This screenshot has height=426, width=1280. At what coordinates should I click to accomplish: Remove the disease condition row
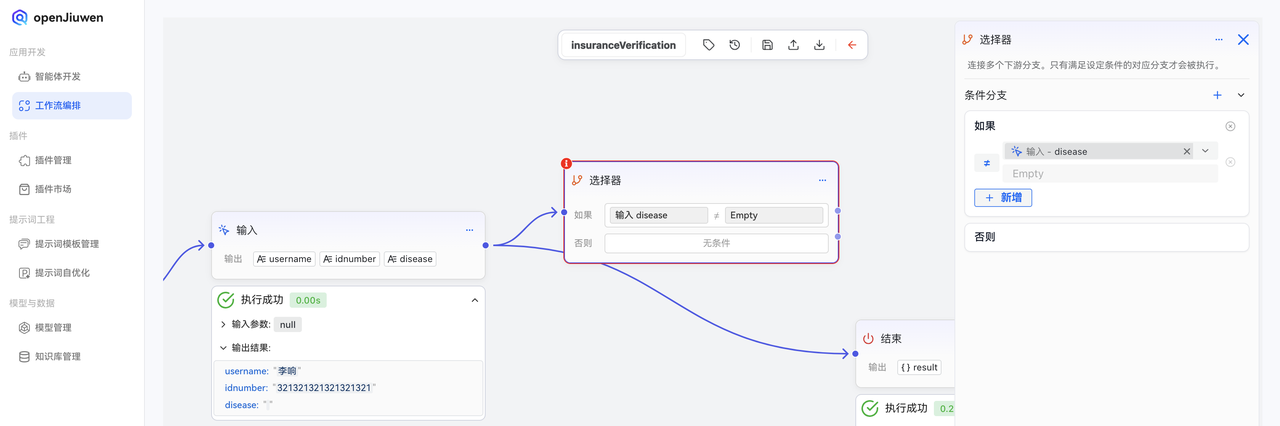click(1230, 162)
